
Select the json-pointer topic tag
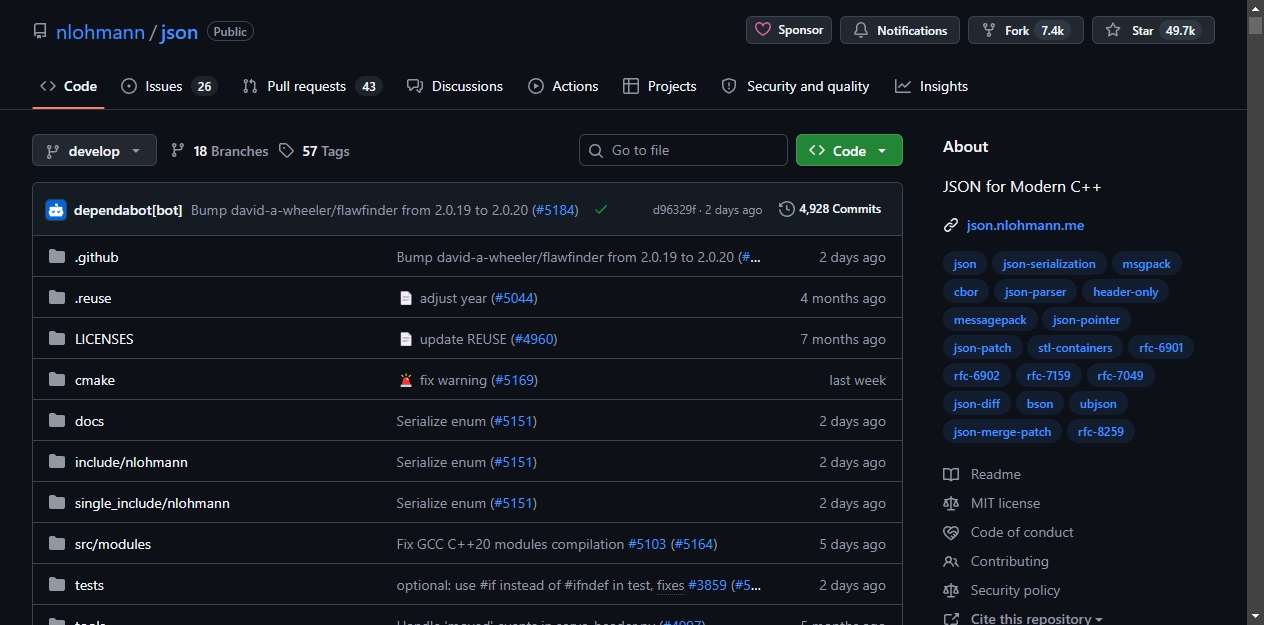1086,320
